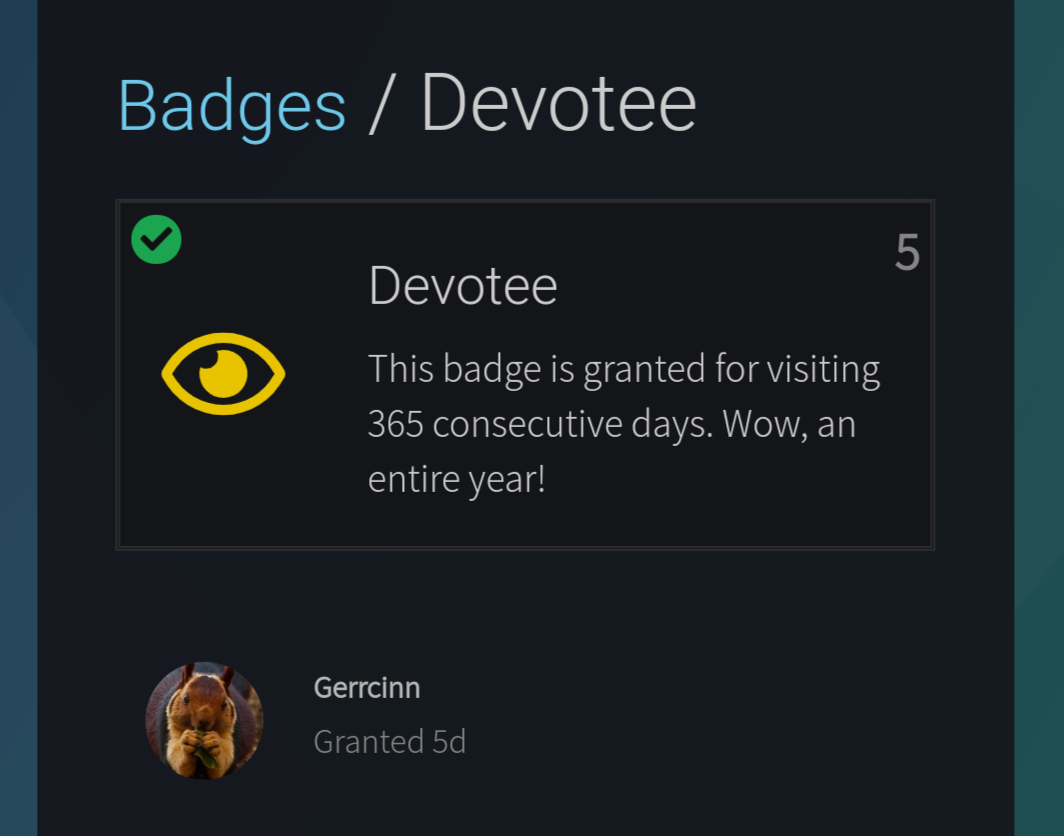Screen dimensions: 1064x836
Task: Click the green checkmark icon
Action: point(156,240)
